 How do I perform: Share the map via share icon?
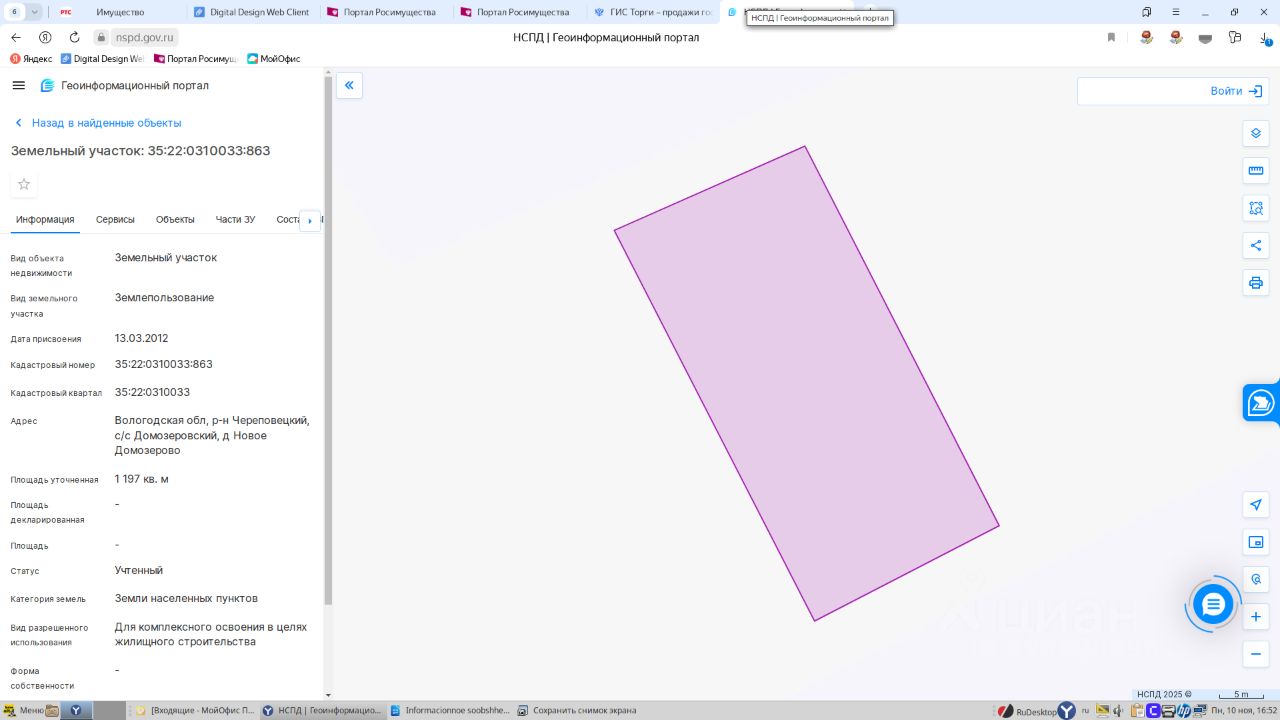pos(1256,245)
